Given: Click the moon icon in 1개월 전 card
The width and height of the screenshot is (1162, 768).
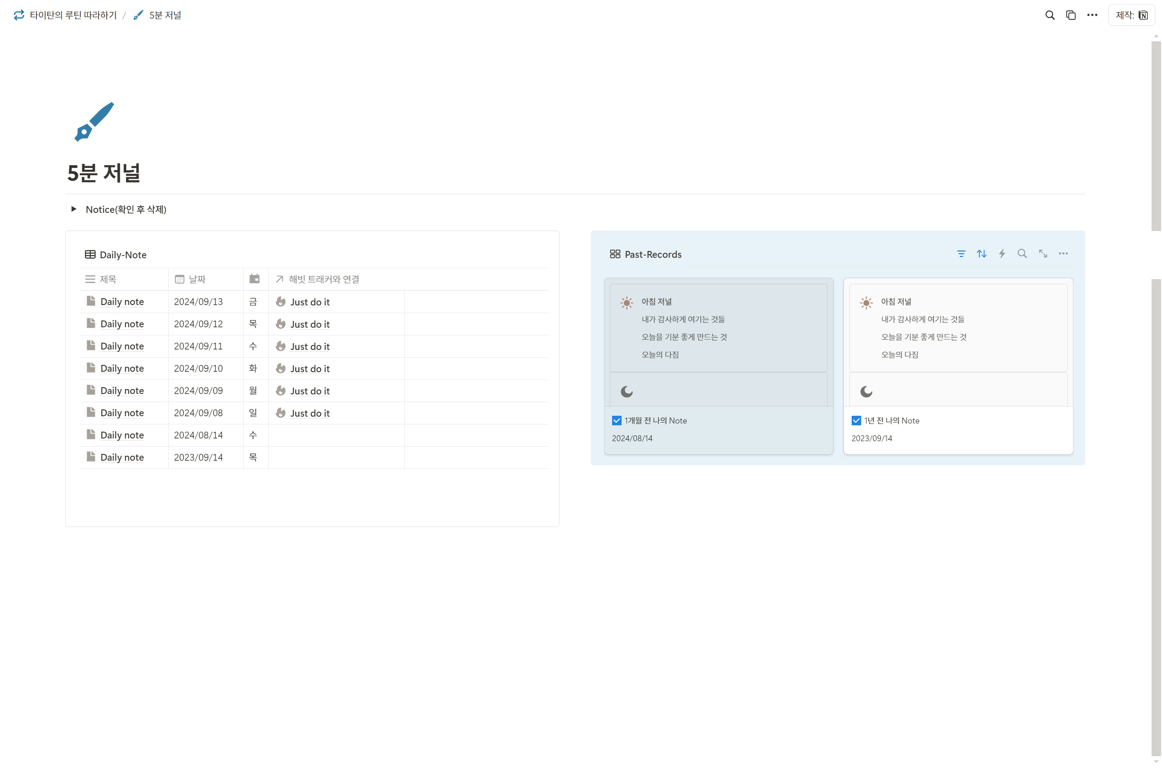Looking at the screenshot, I should (627, 391).
